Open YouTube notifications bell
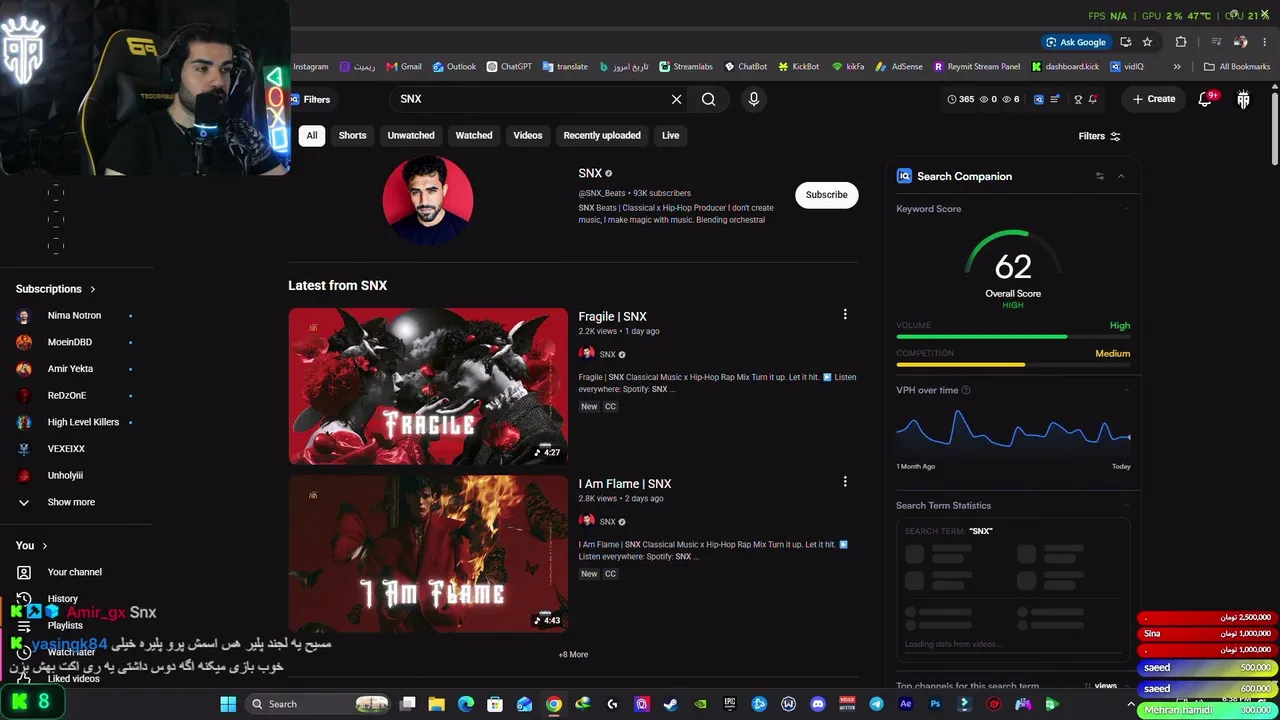 [x=1206, y=99]
